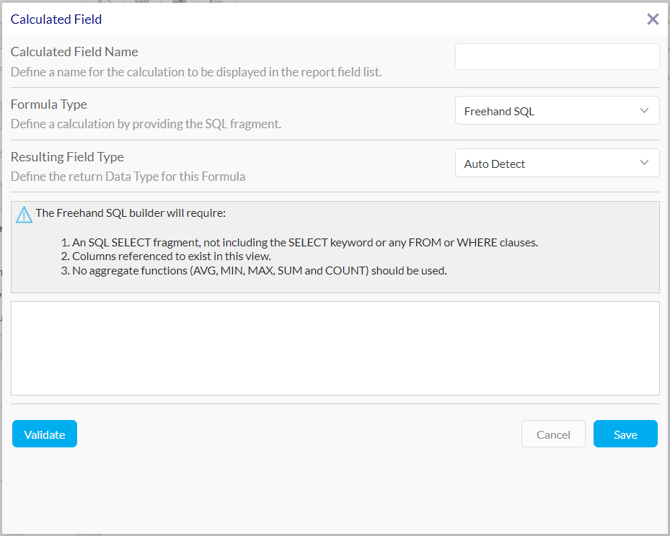Close the Calculated Field dialog

click(652, 19)
